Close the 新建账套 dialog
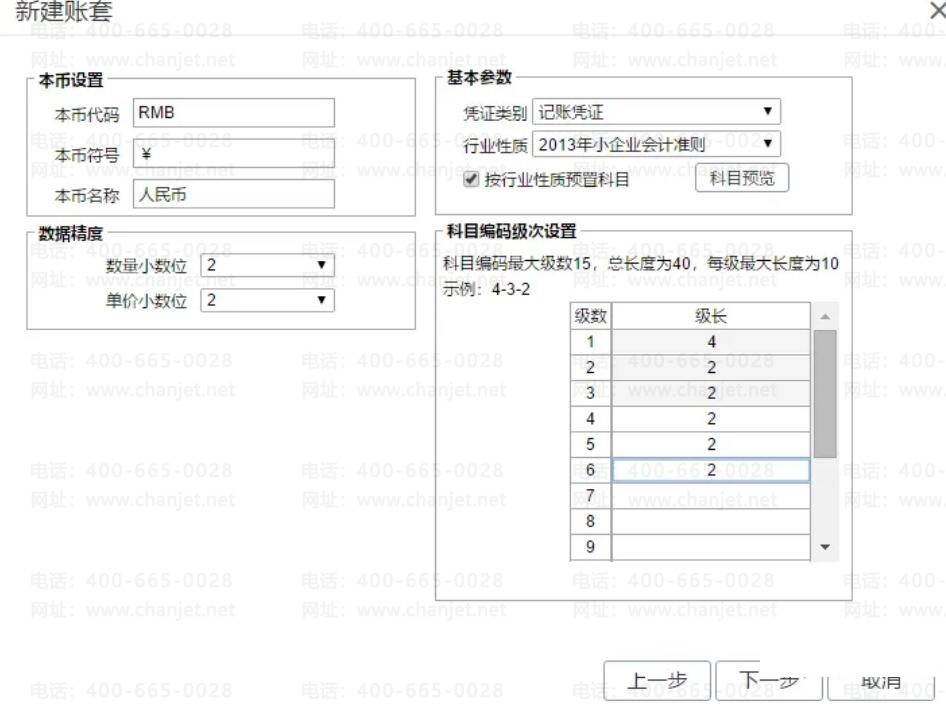946x708 pixels. click(938, 10)
